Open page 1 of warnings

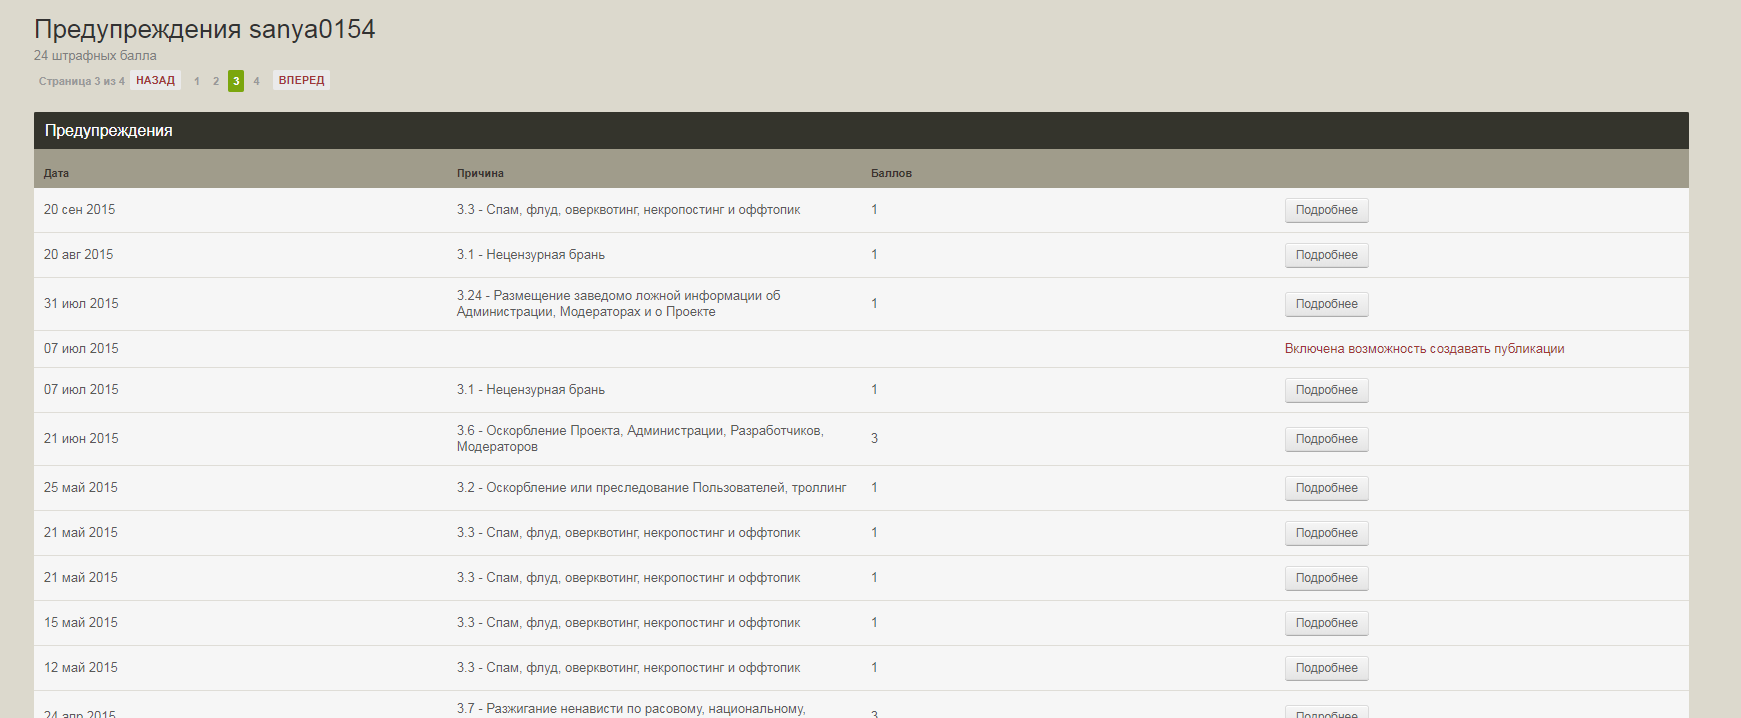click(x=197, y=81)
